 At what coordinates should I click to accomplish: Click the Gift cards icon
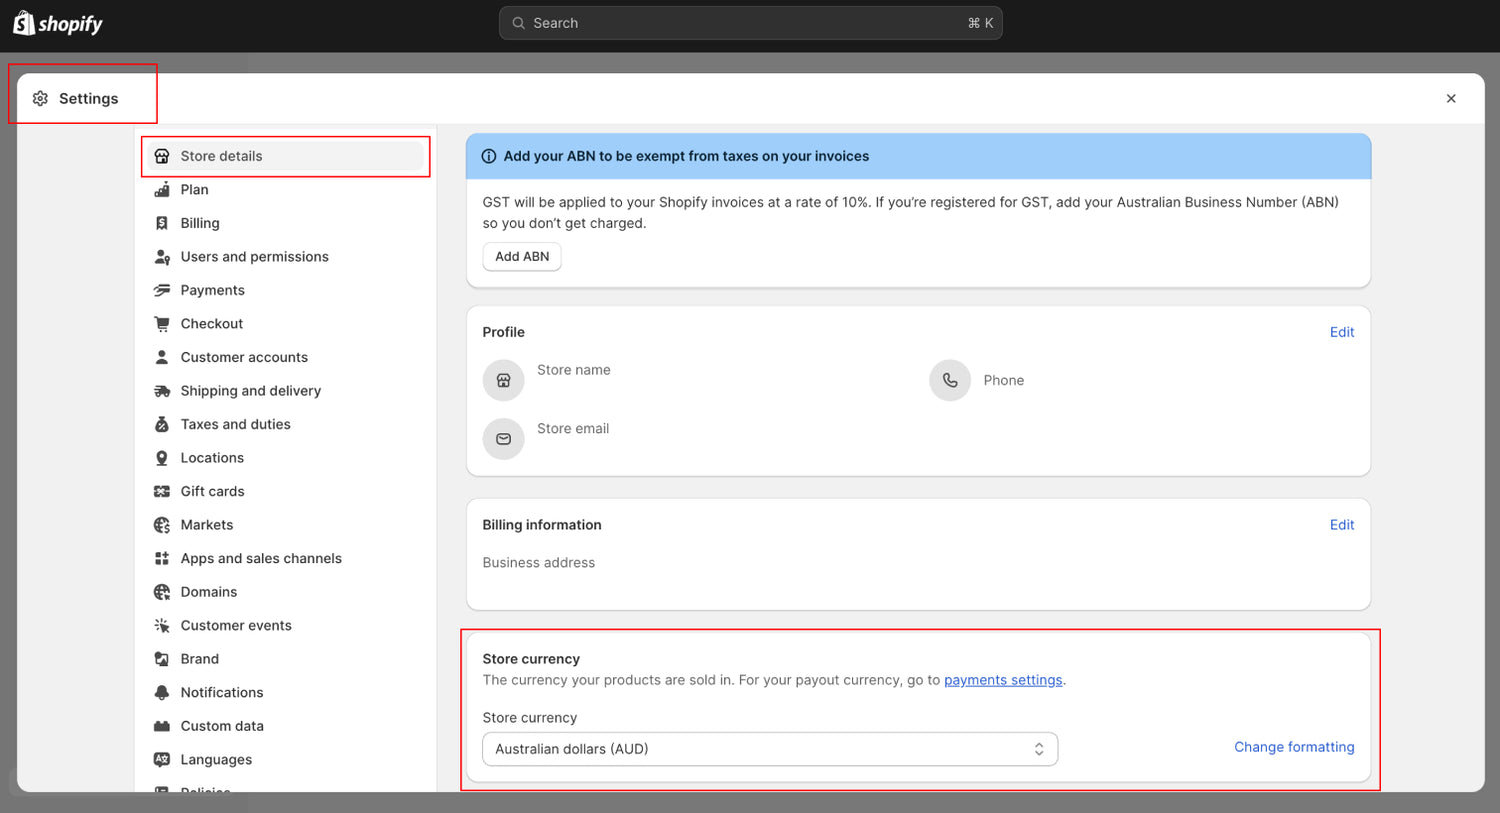click(162, 491)
